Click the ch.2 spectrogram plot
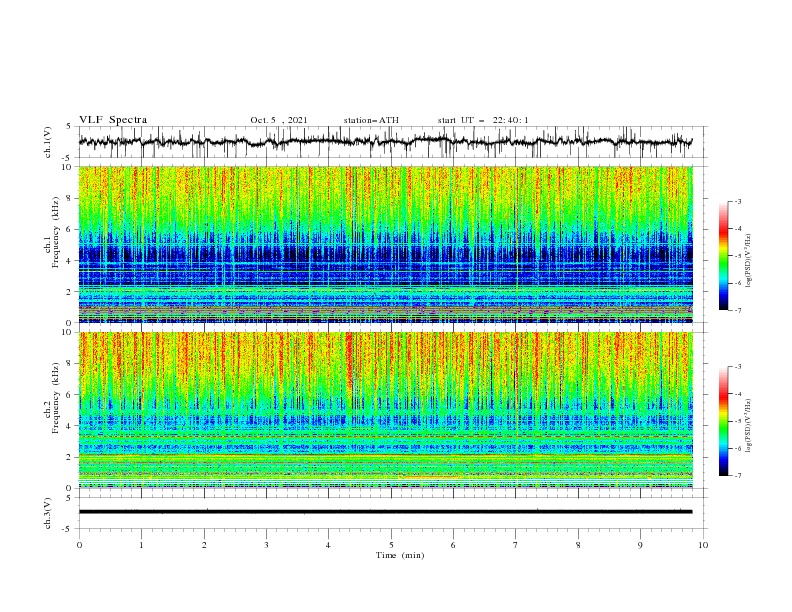Image resolution: width=792 pixels, height=612 pixels. click(x=385, y=410)
